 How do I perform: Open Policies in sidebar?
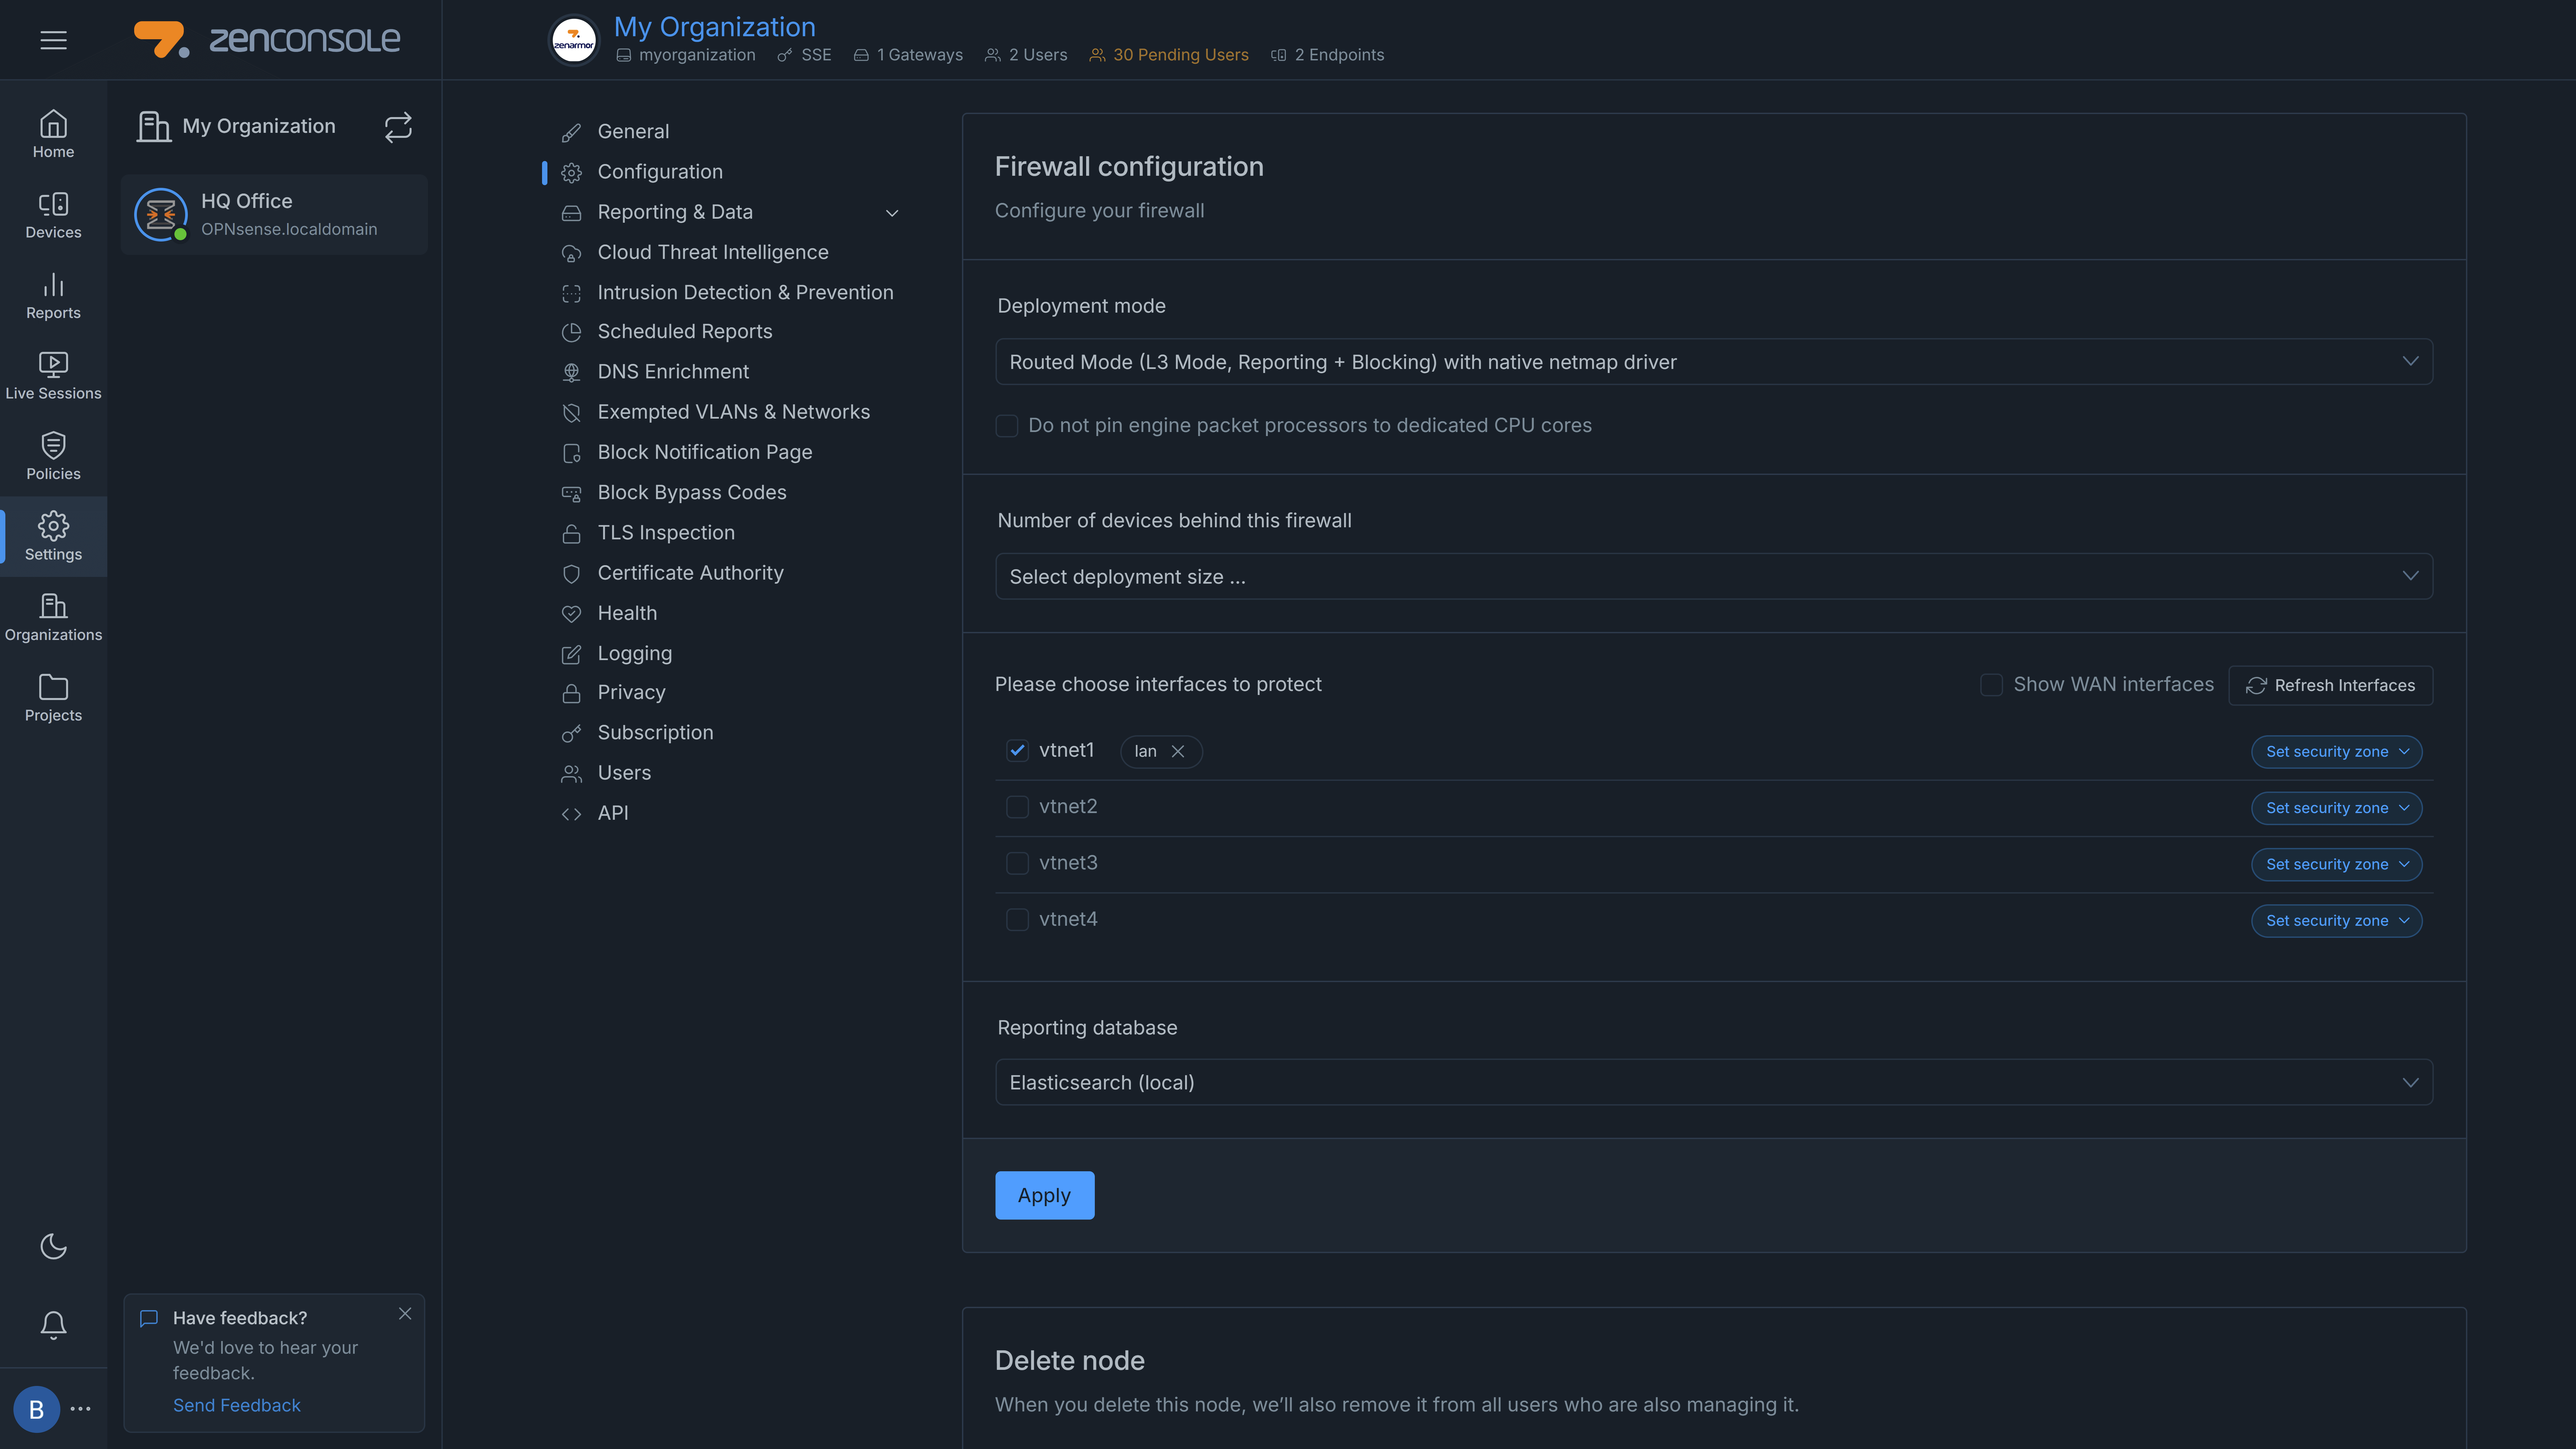pos(53,456)
